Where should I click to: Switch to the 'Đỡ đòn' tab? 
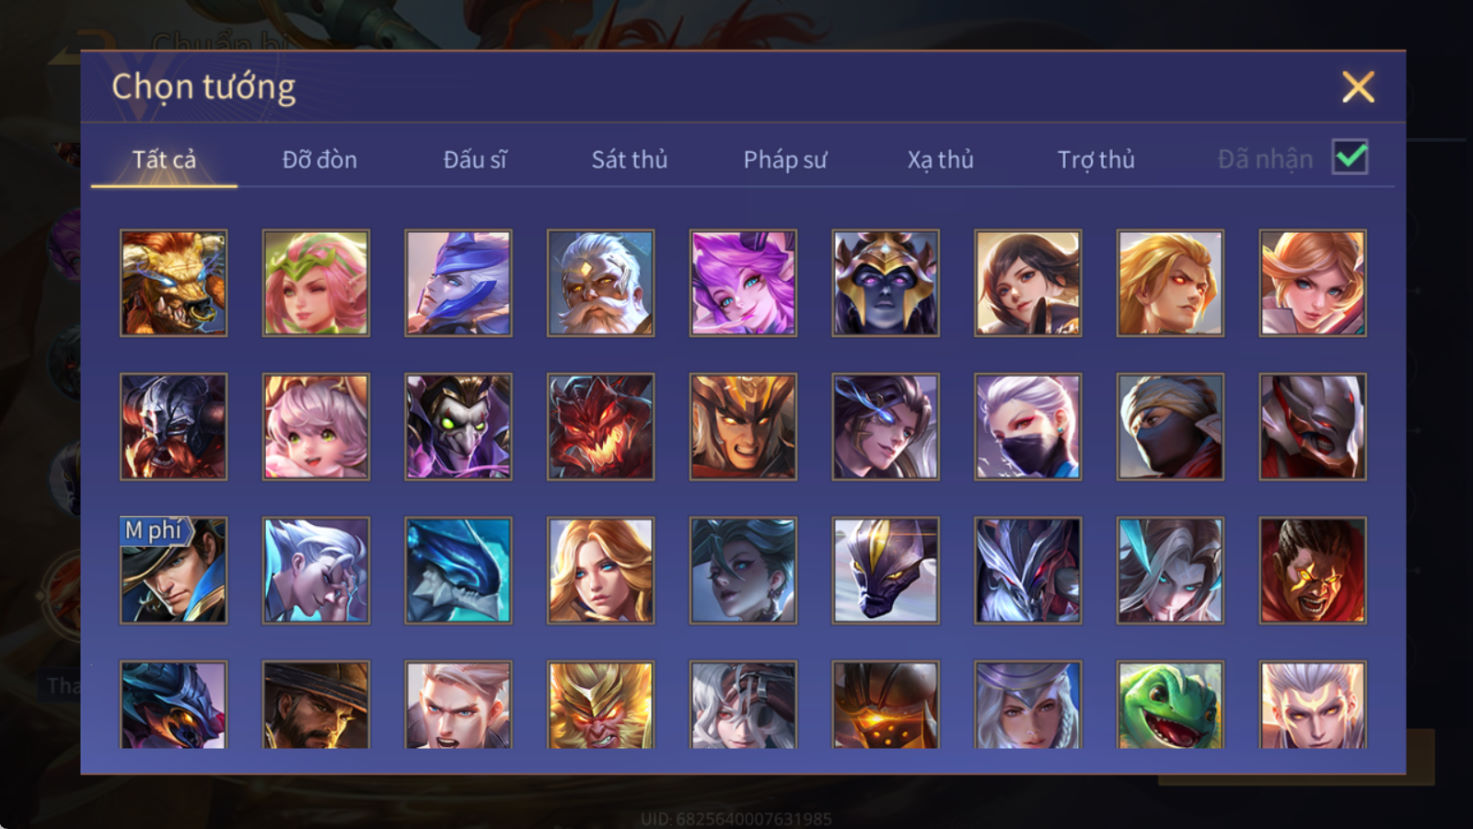pyautogui.click(x=319, y=159)
